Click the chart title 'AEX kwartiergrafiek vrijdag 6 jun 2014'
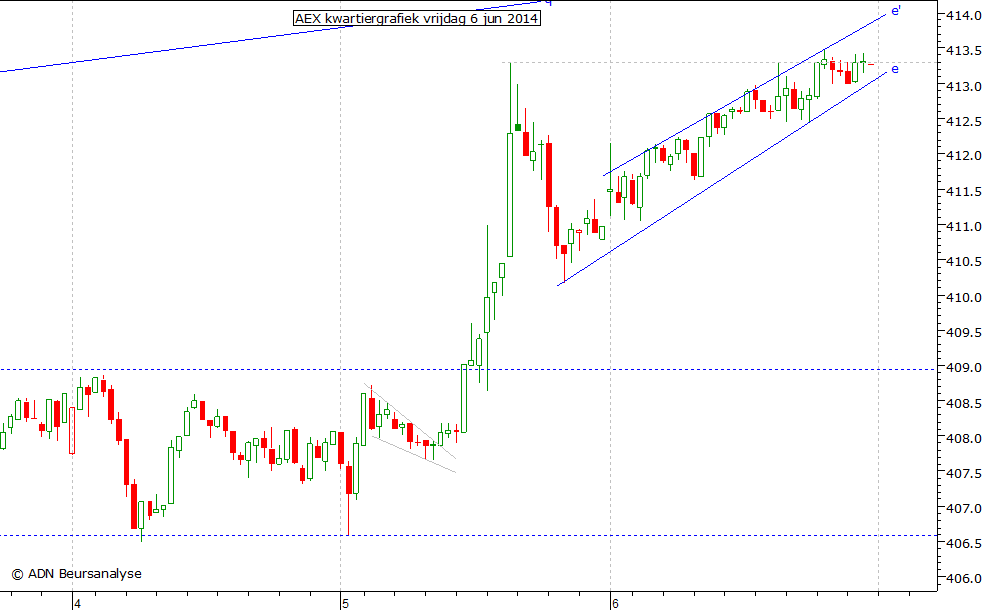 [x=417, y=18]
